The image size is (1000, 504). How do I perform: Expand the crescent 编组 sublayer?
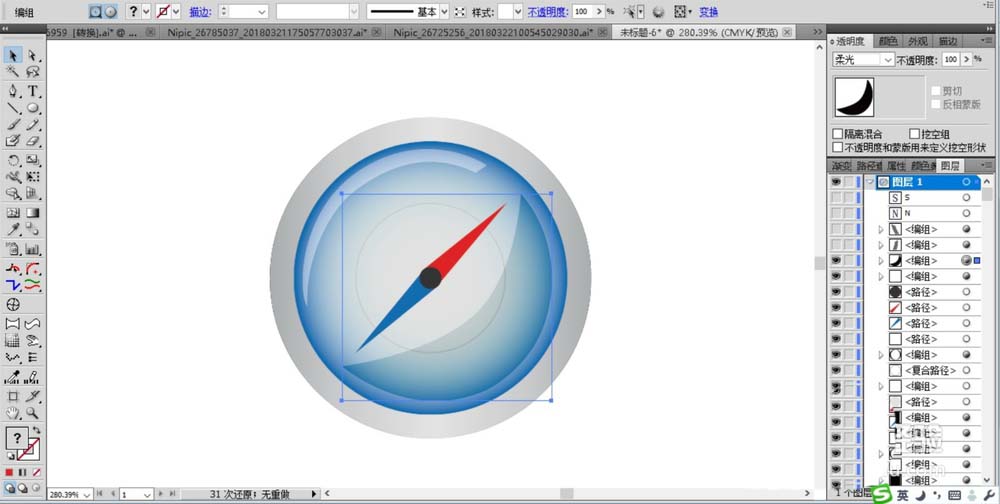(x=881, y=260)
